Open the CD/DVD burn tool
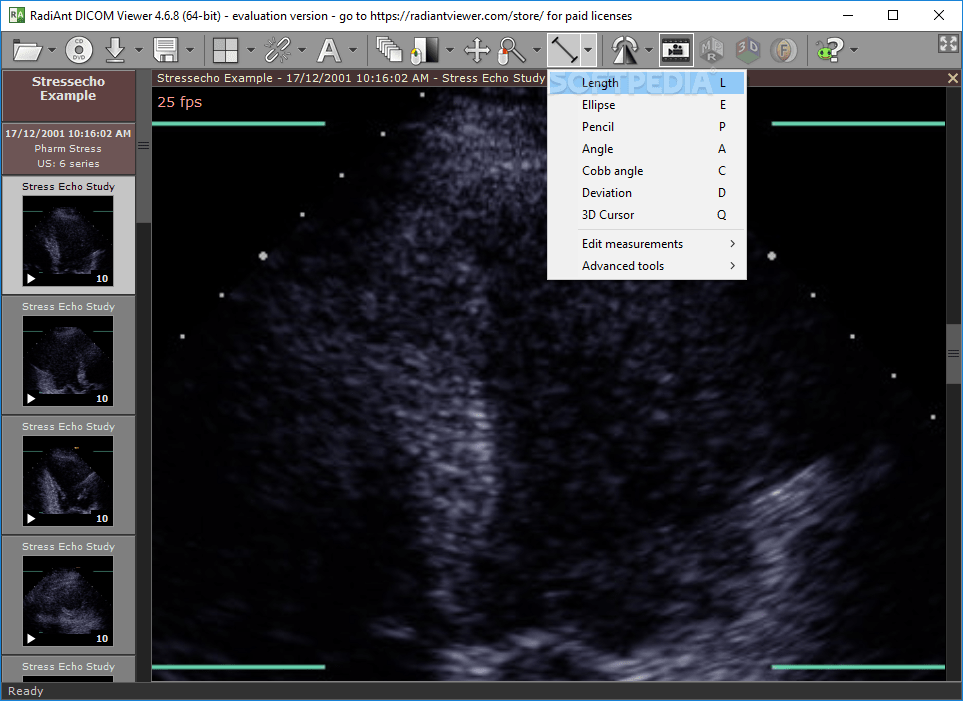The image size is (963, 701). [x=78, y=50]
